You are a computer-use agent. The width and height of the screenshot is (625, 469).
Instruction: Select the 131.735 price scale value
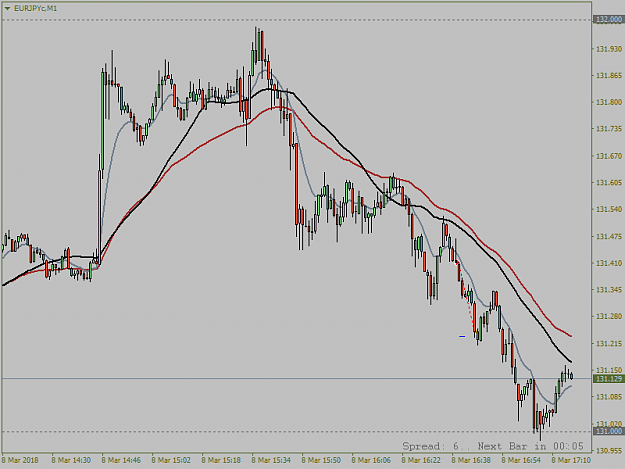point(609,129)
